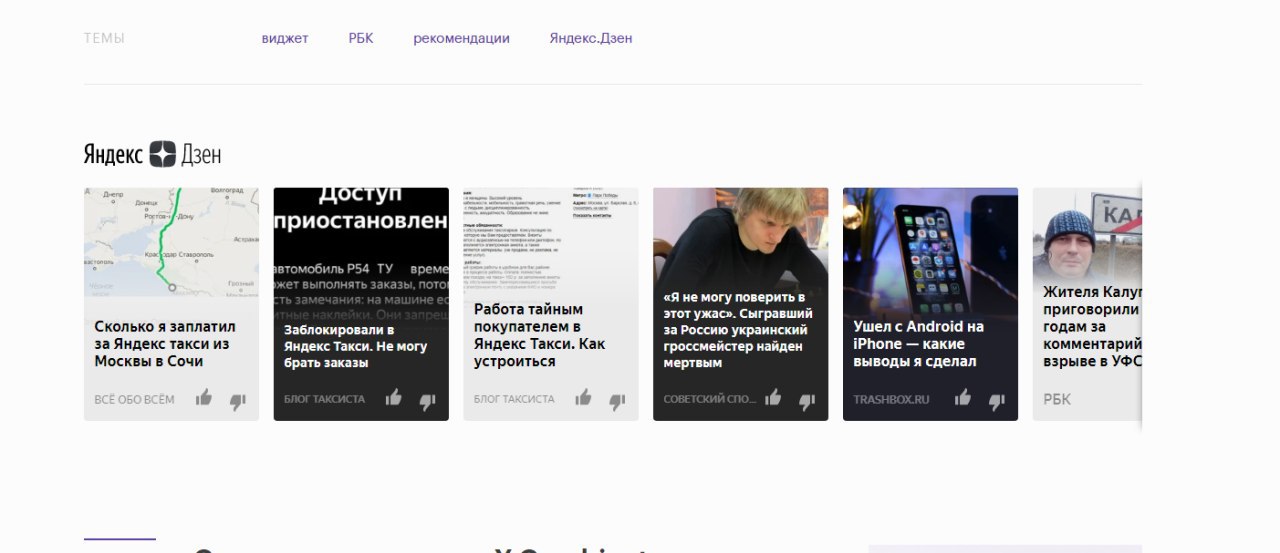Click 'БЛОГ ТАКСИСТА' on the mystery shopper card
This screenshot has width=1280, height=553.
514,399
